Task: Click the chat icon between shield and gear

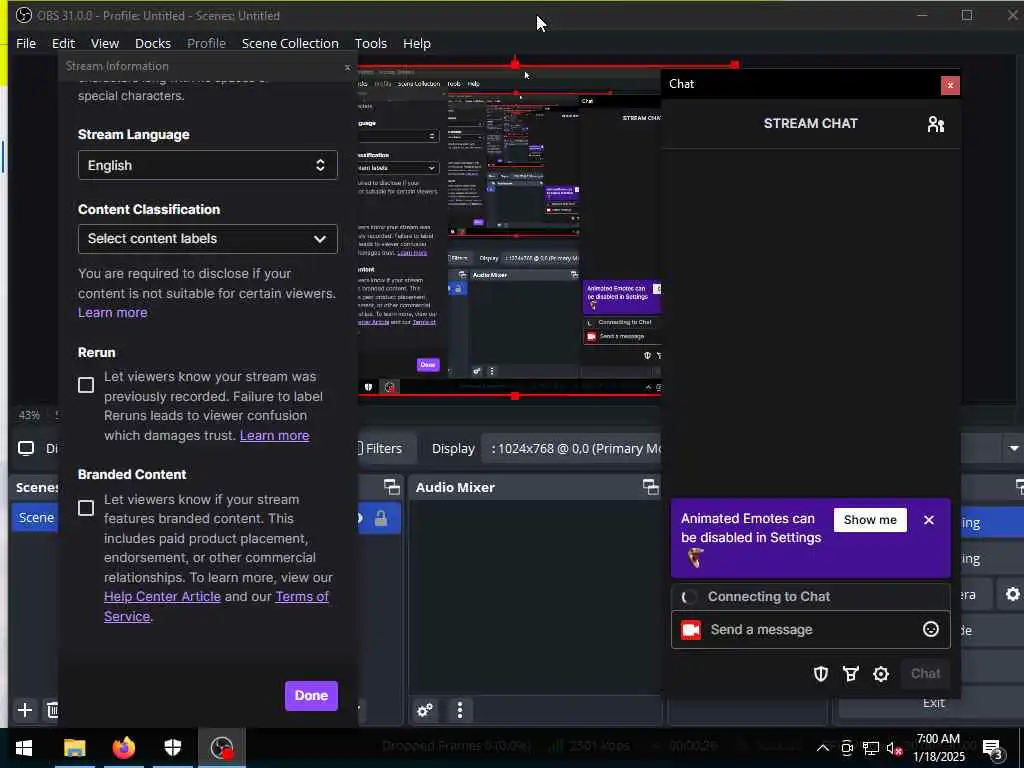Action: click(851, 674)
